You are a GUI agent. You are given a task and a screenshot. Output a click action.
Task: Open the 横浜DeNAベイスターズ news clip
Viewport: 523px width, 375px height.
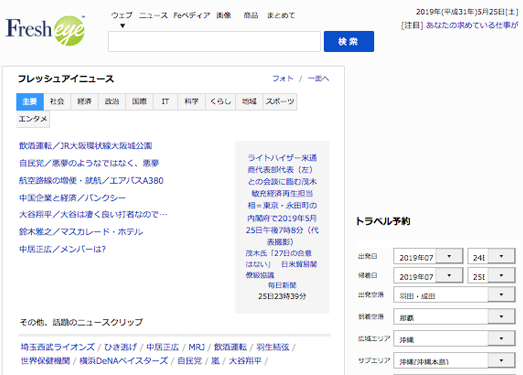tap(124, 361)
